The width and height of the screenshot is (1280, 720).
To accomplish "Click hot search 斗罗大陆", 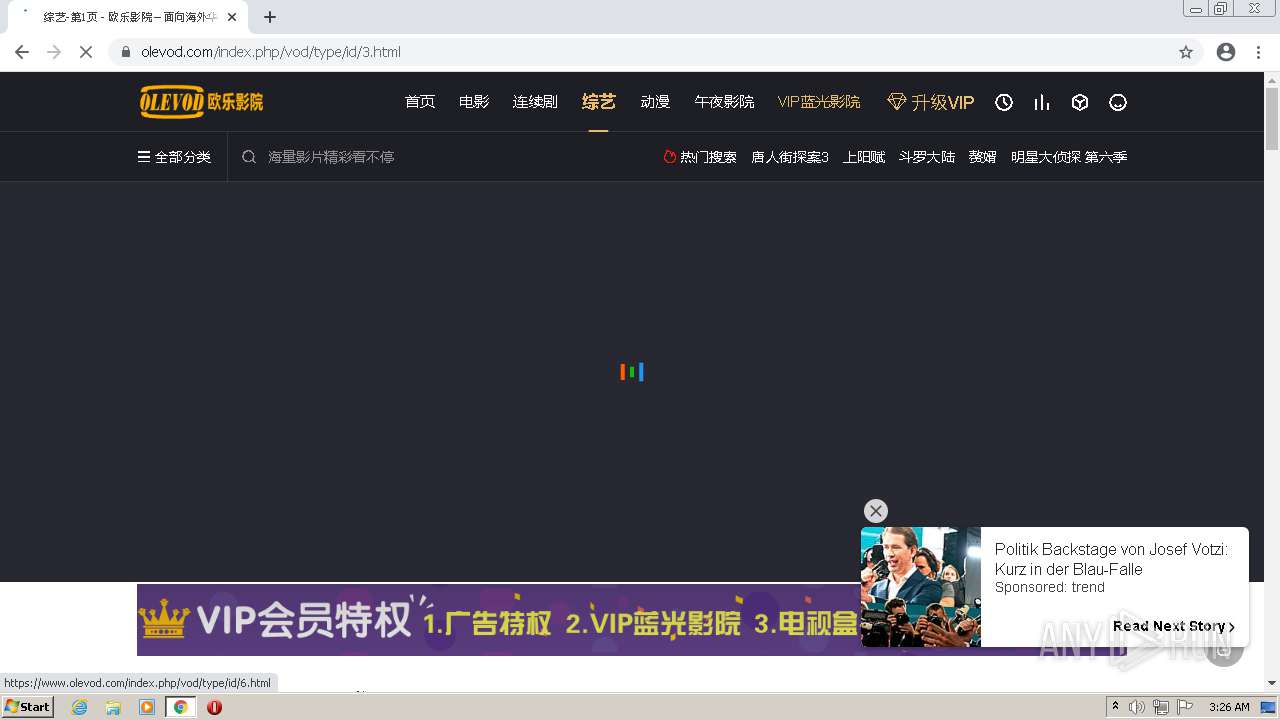I will pos(927,157).
